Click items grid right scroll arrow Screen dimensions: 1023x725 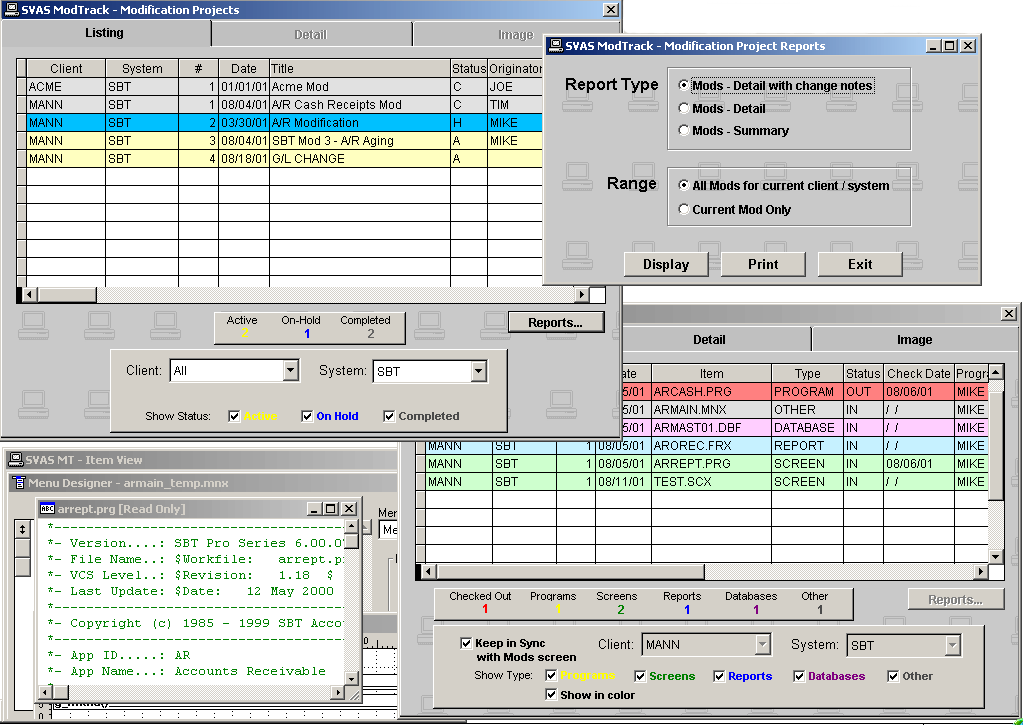tap(981, 572)
